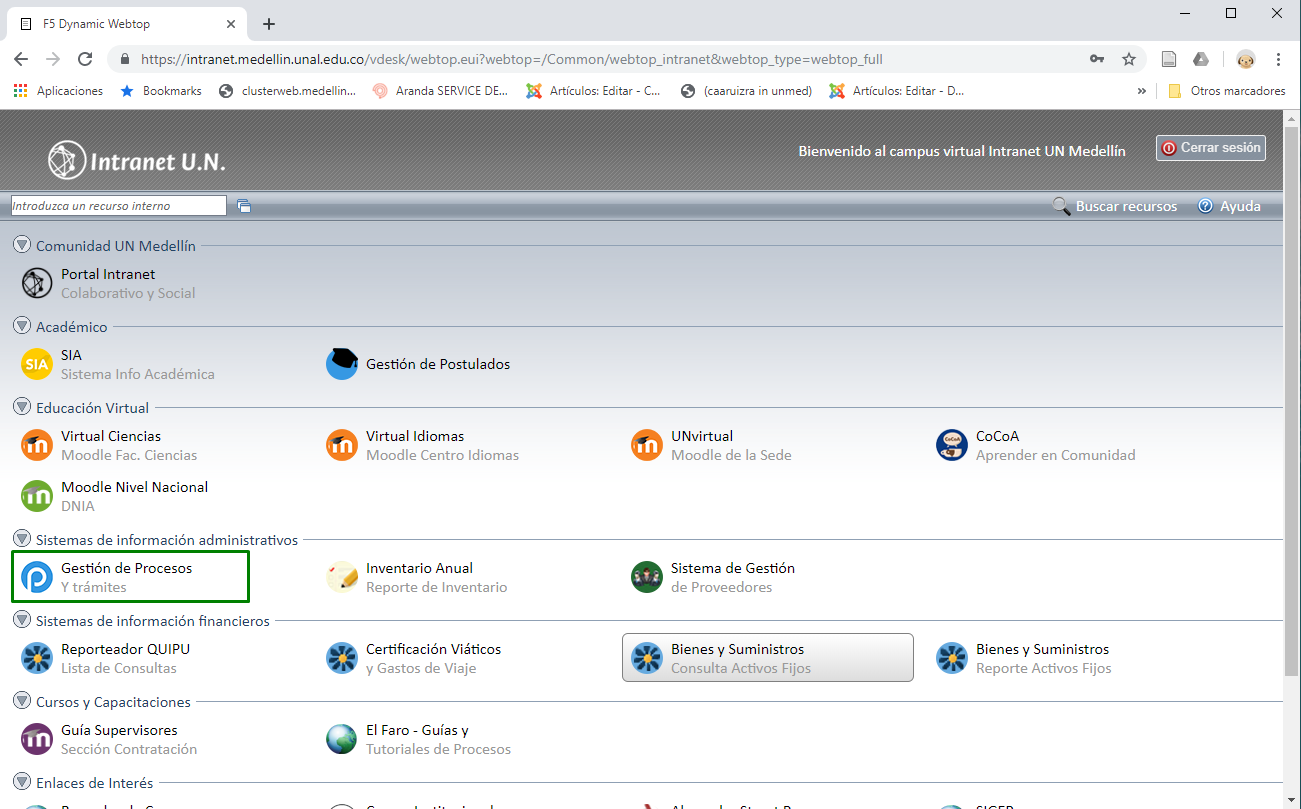The width and height of the screenshot is (1301, 809).
Task: Open the Bookmarks bookmark
Action: pyautogui.click(x=161, y=91)
